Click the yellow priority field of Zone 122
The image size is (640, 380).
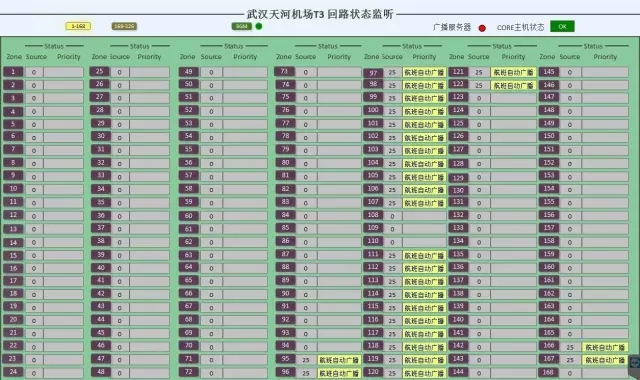pos(513,85)
